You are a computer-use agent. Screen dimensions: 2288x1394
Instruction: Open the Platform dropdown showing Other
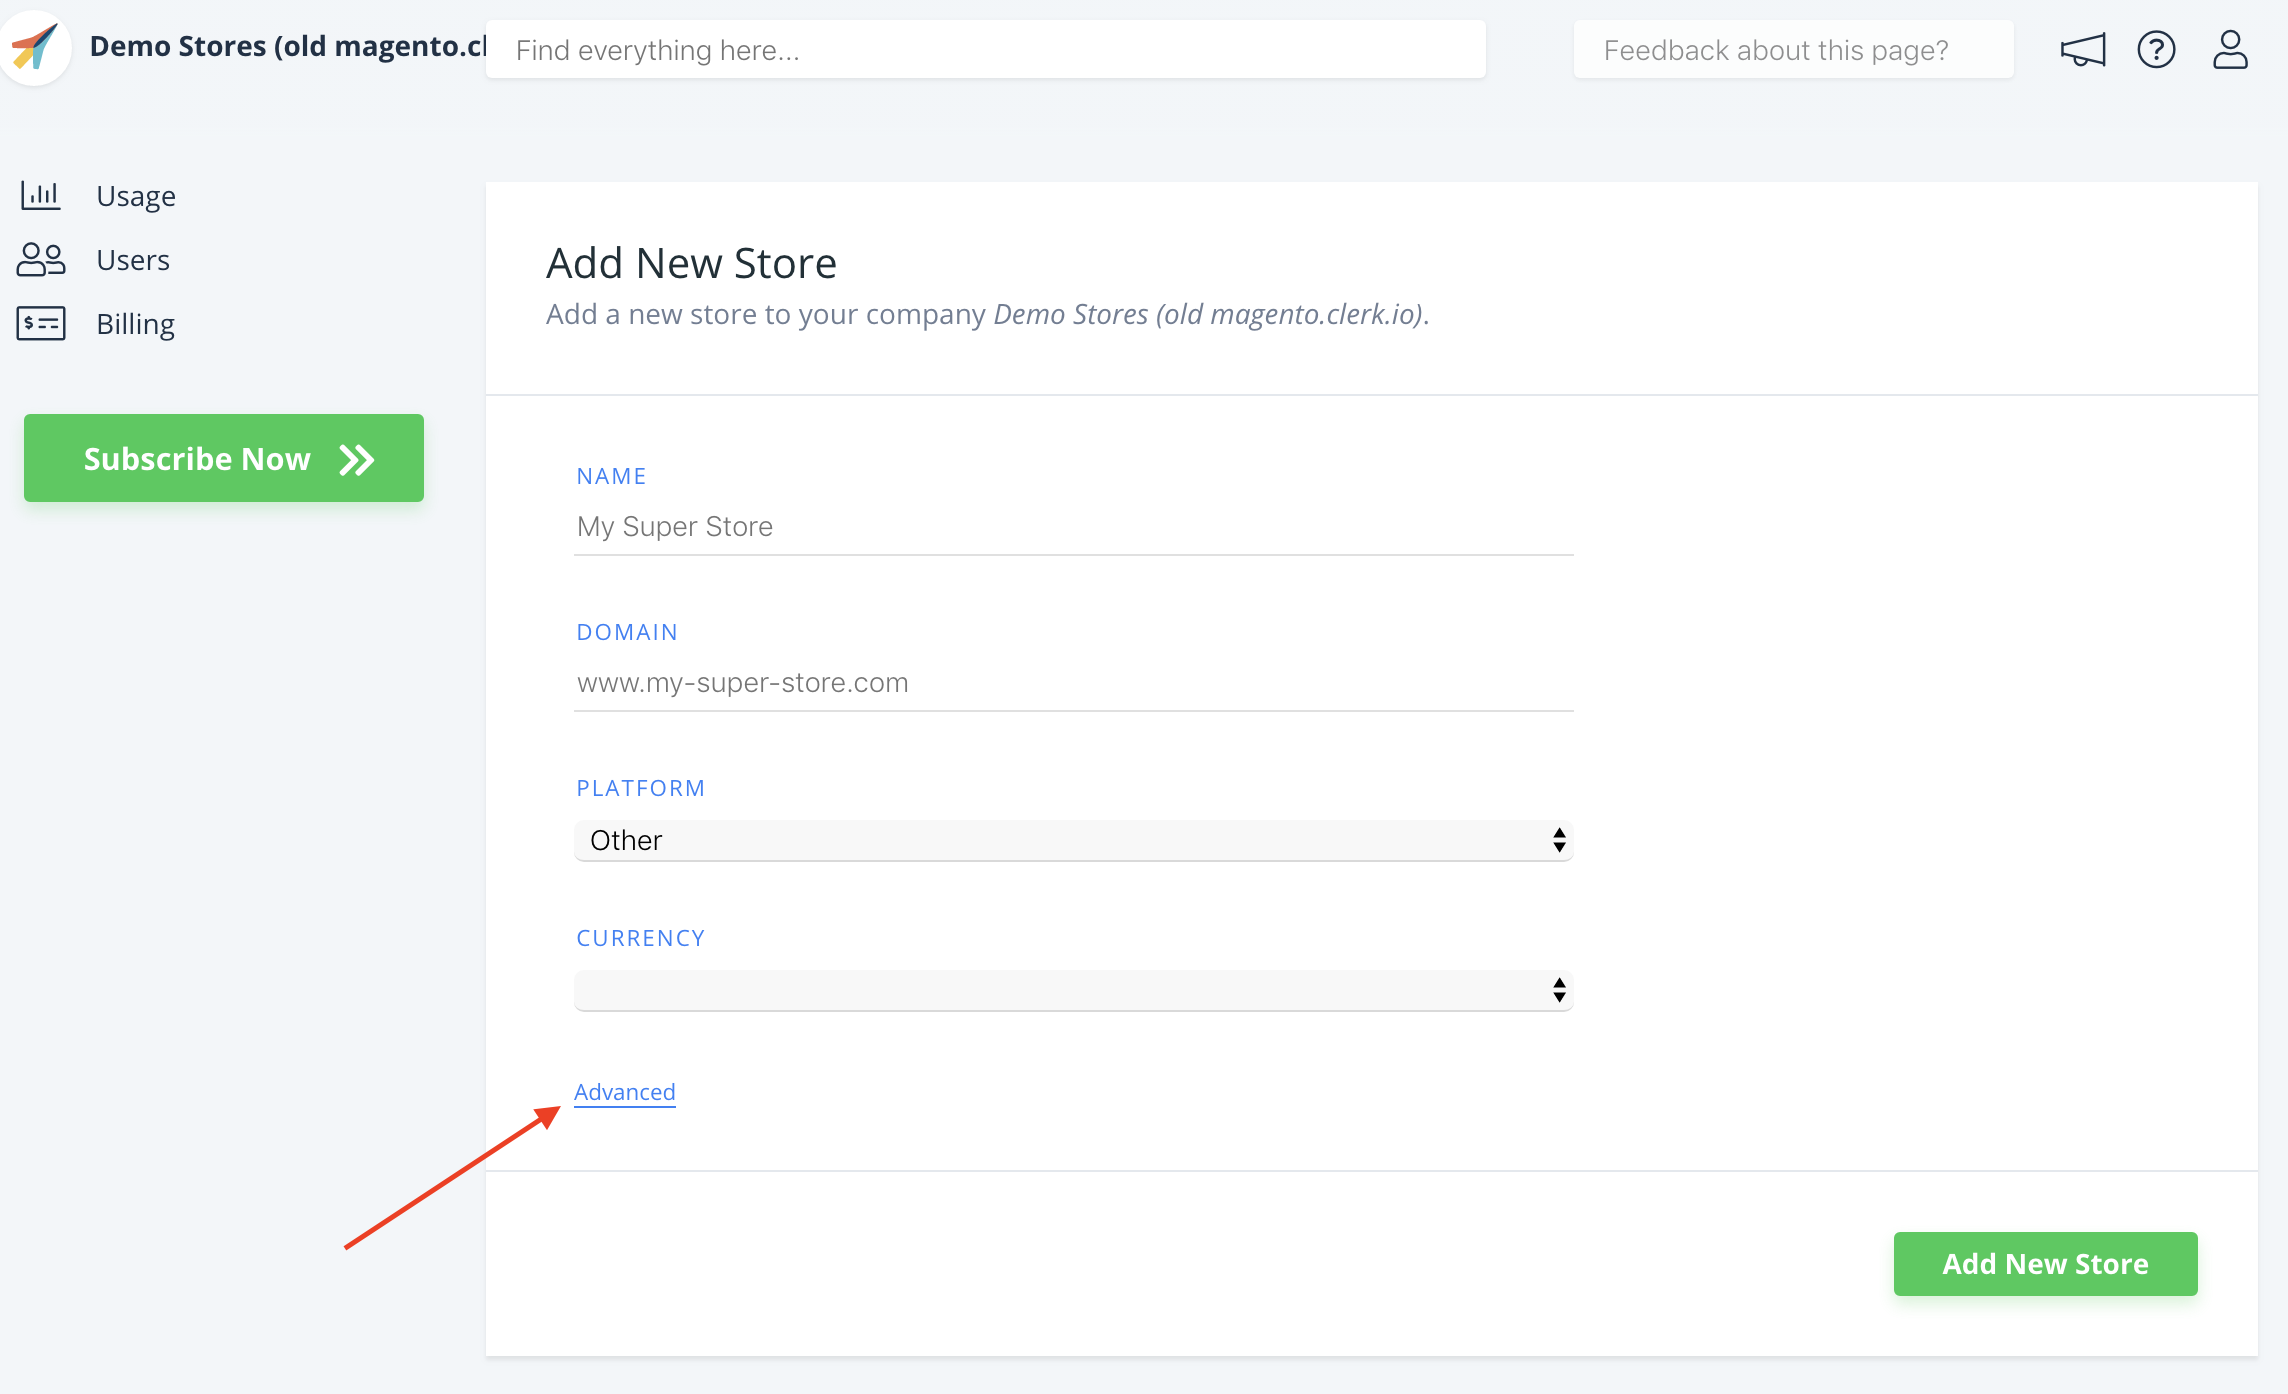1073,841
